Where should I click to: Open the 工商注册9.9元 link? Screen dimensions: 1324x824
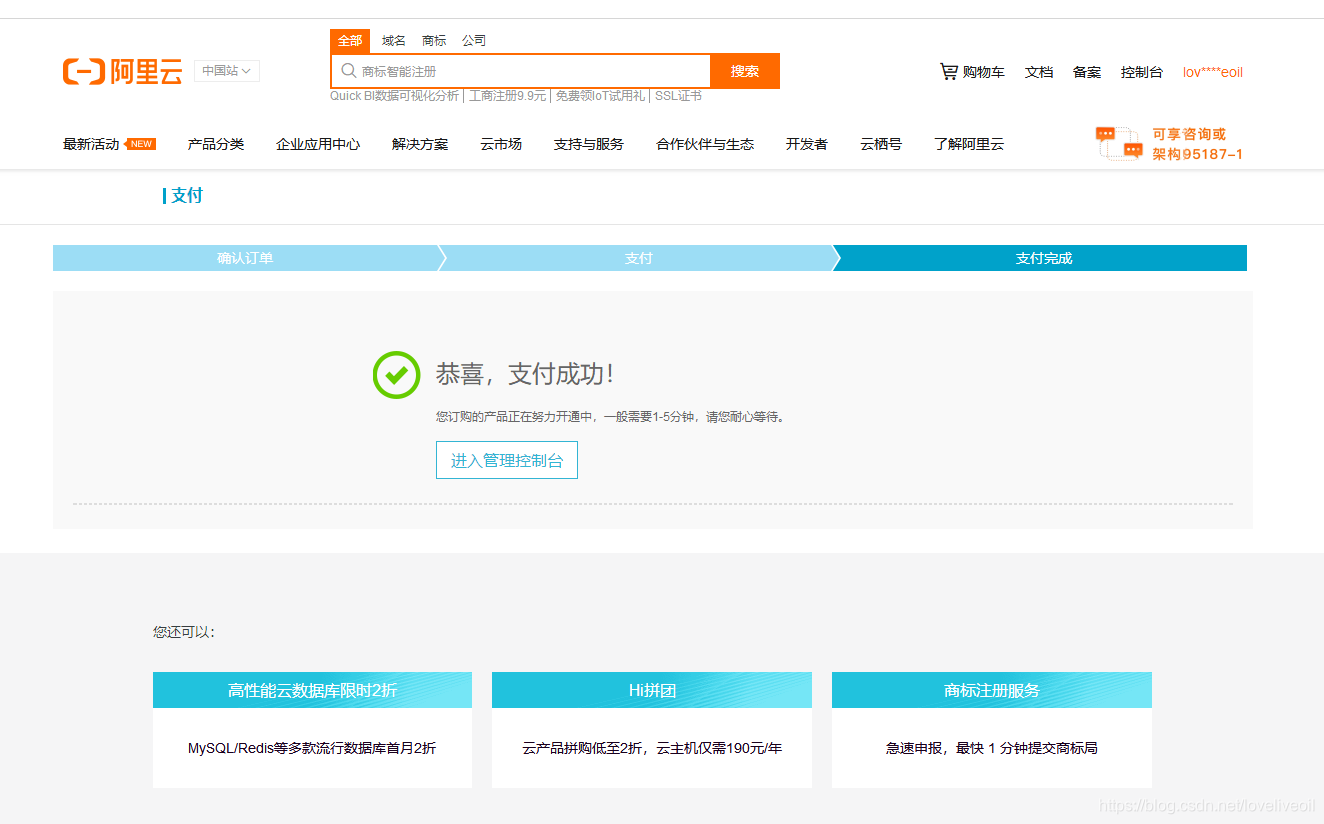coord(508,96)
